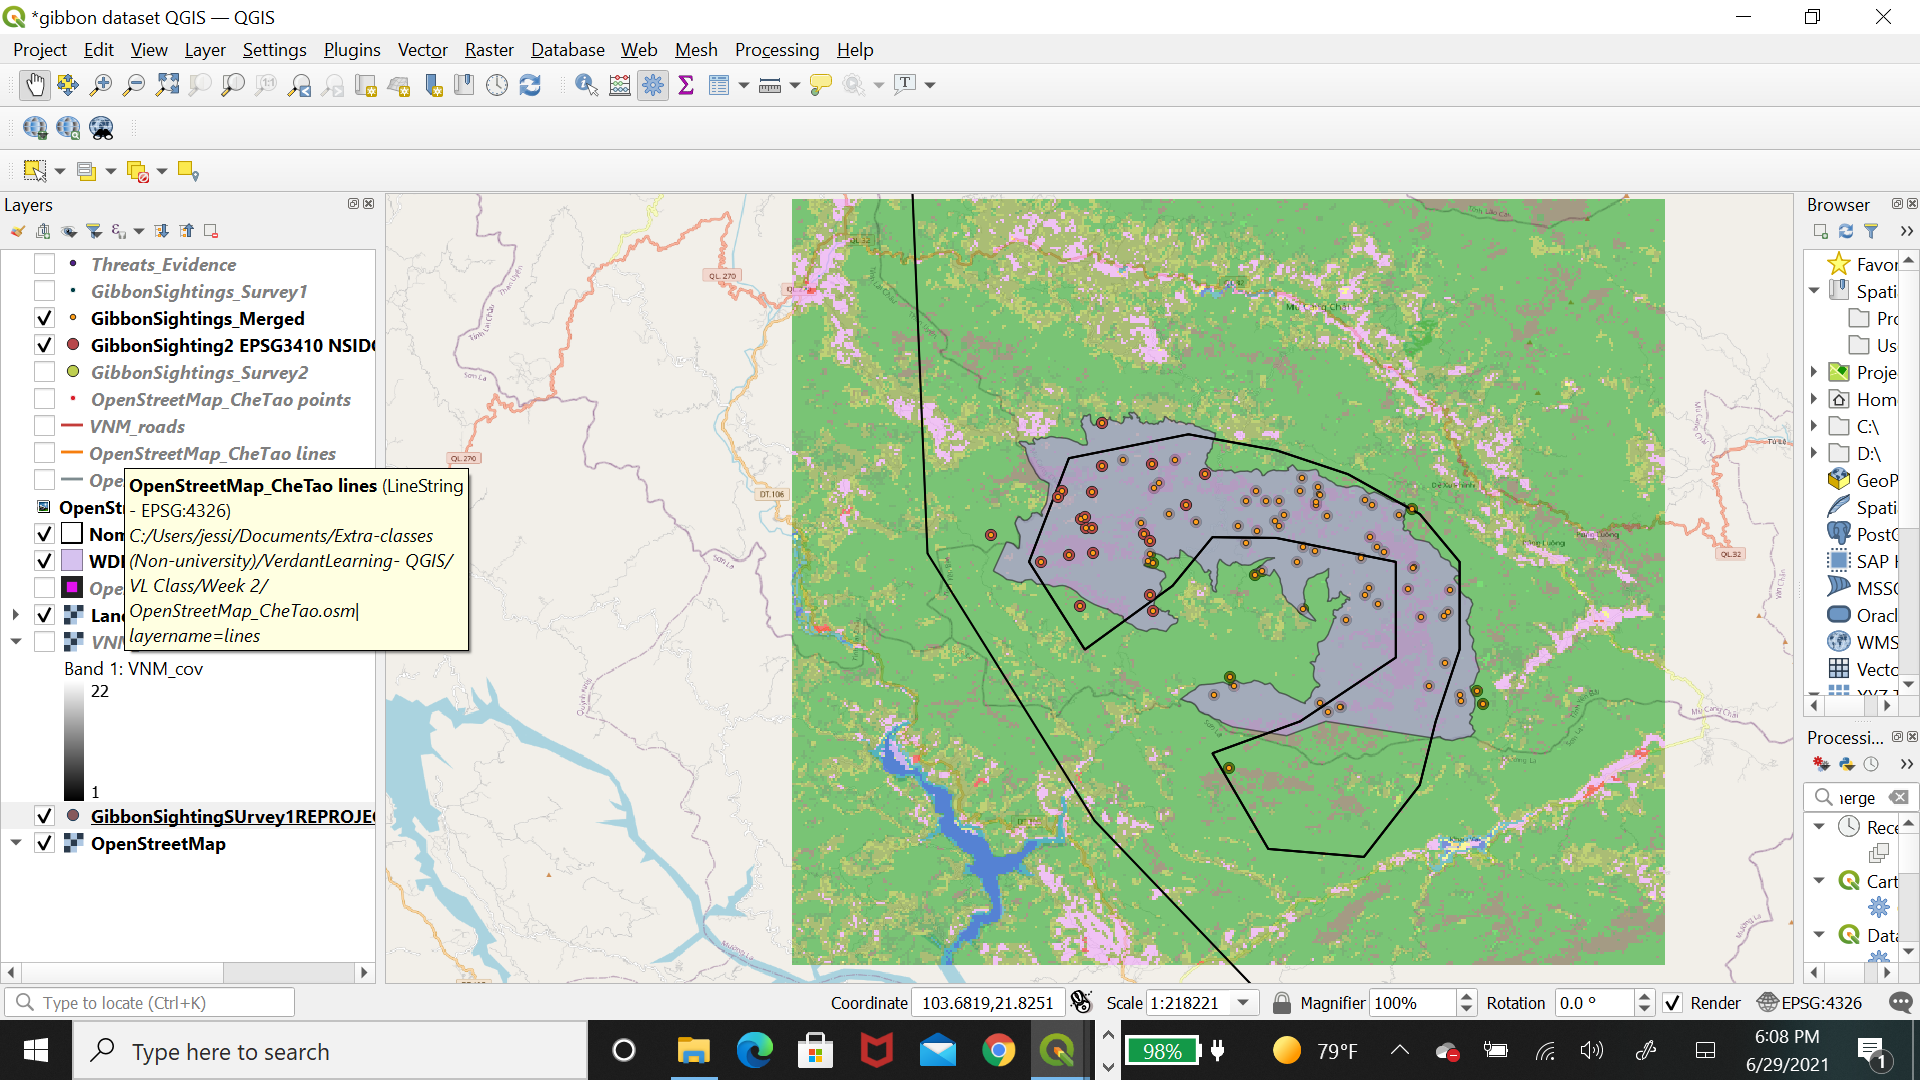This screenshot has height=1080, width=1920.
Task: Open Temporal Controller clock icon
Action: [497, 85]
